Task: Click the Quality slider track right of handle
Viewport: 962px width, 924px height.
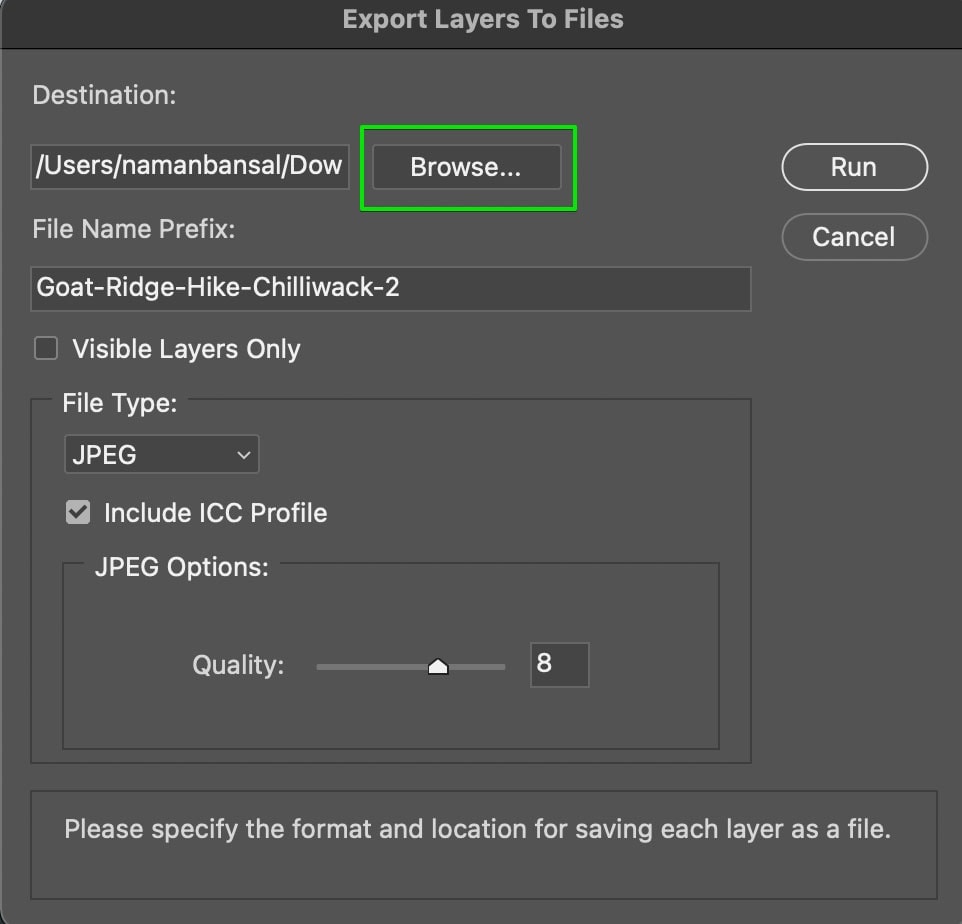Action: click(477, 666)
